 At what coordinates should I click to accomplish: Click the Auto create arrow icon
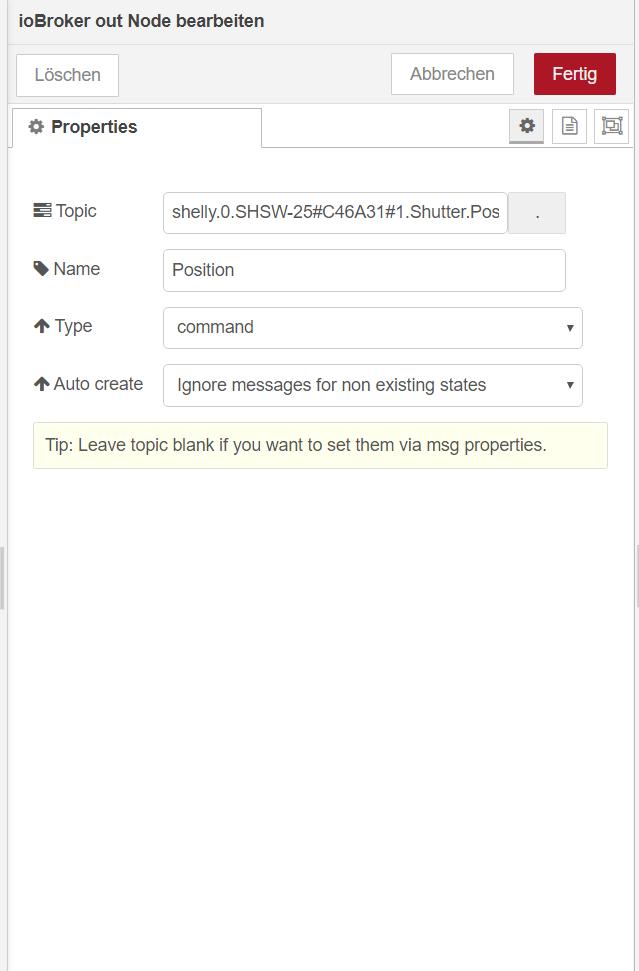tap(41, 384)
